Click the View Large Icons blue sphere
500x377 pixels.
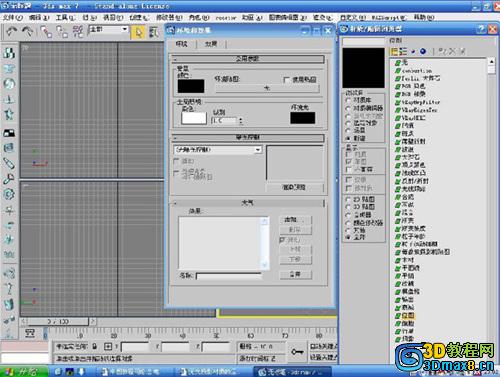pos(423,51)
